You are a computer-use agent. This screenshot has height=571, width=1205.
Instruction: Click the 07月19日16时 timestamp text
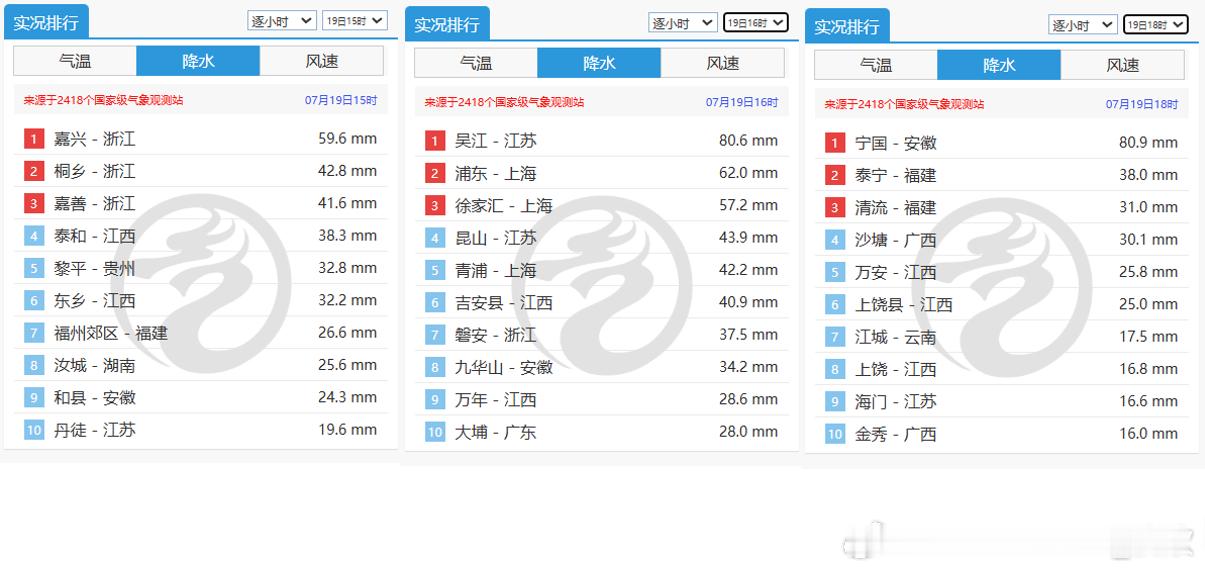(742, 102)
